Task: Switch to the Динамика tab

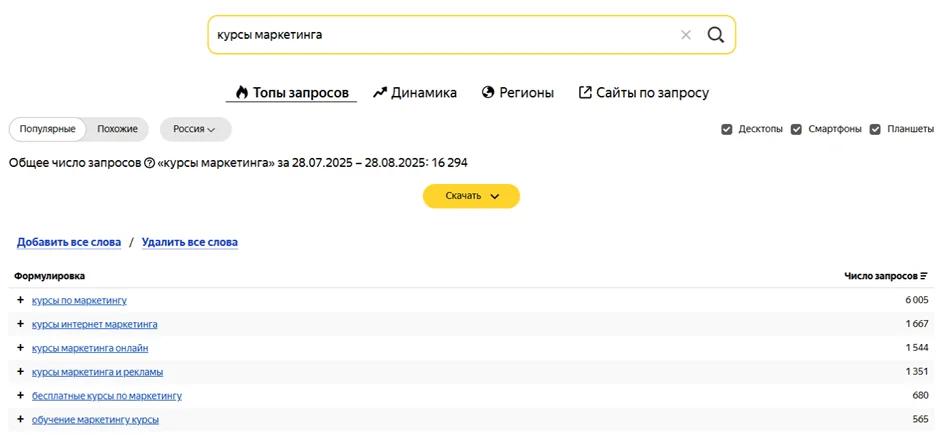Action: click(415, 93)
